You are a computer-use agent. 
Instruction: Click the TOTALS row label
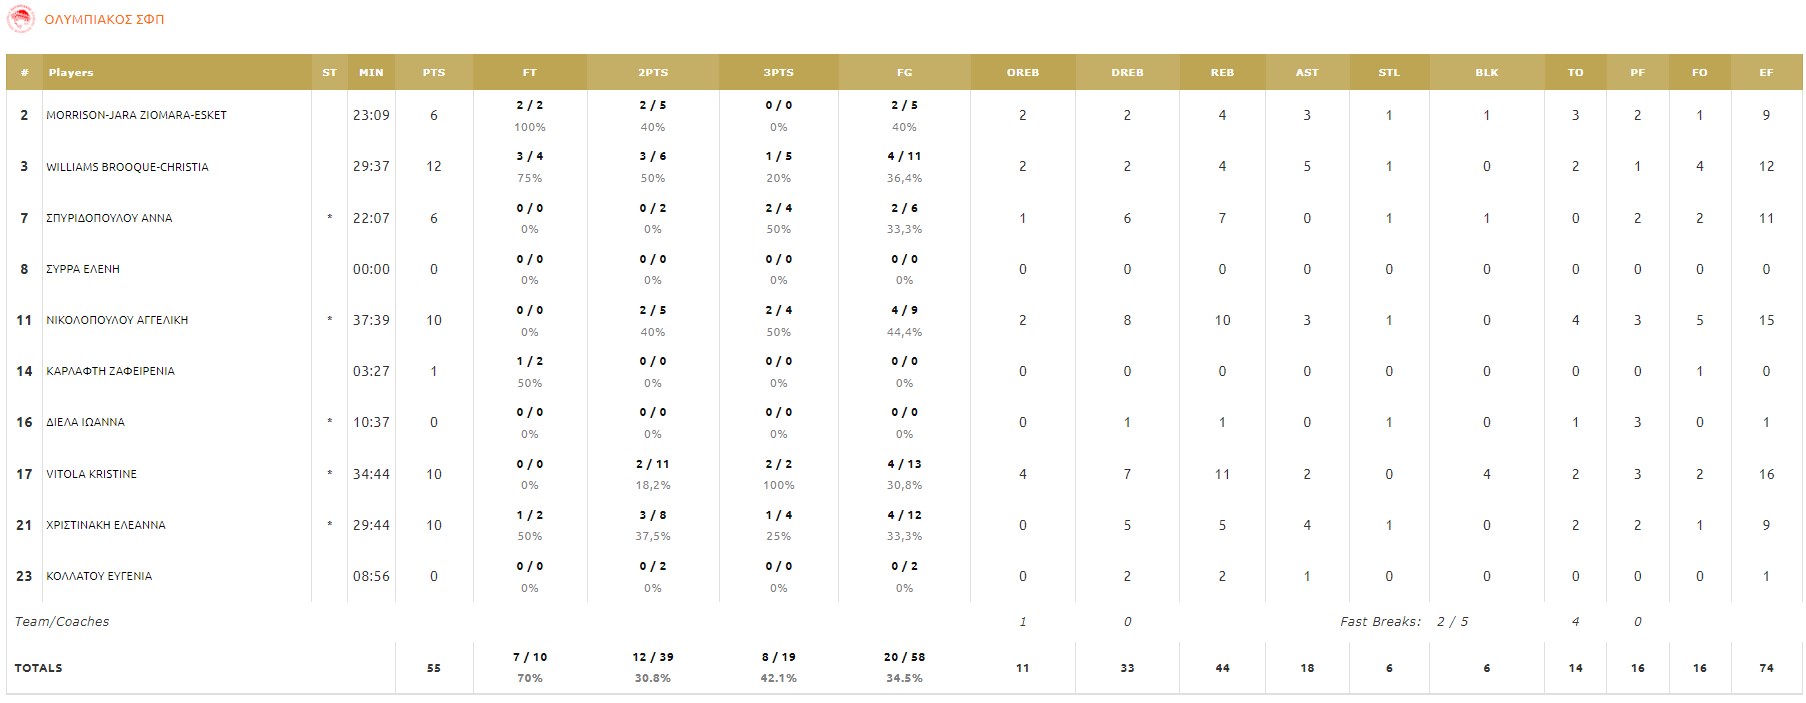click(38, 668)
